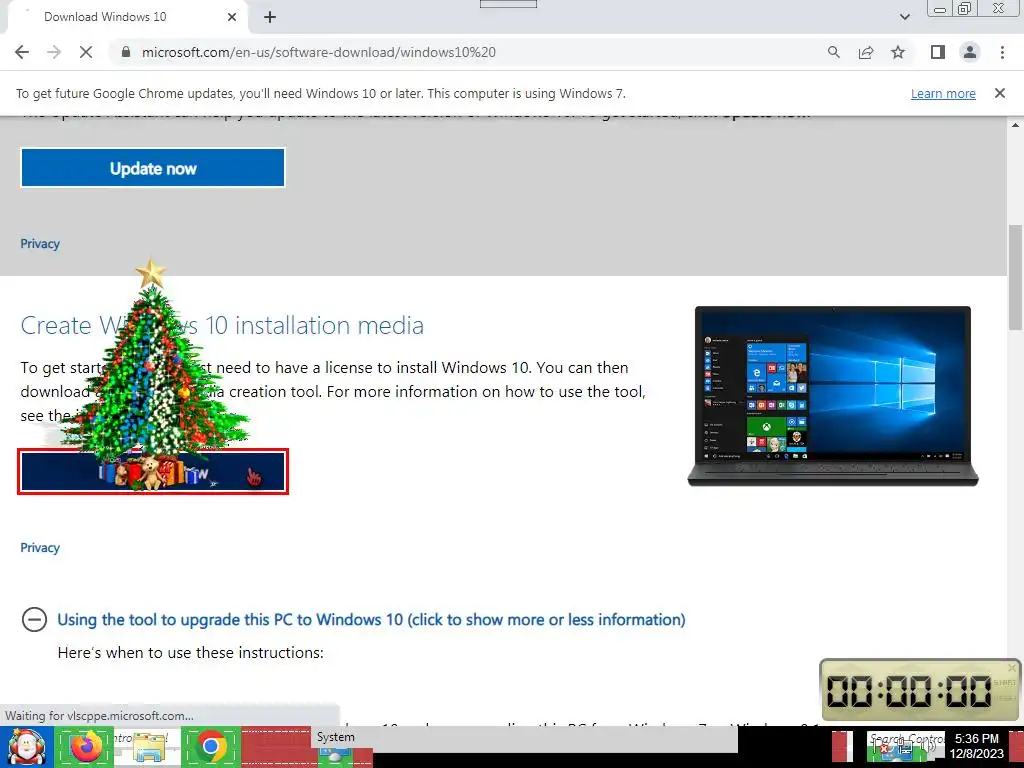Click the Create Windows 10 installation media heading
Screen dimensions: 1024x768
click(222, 325)
